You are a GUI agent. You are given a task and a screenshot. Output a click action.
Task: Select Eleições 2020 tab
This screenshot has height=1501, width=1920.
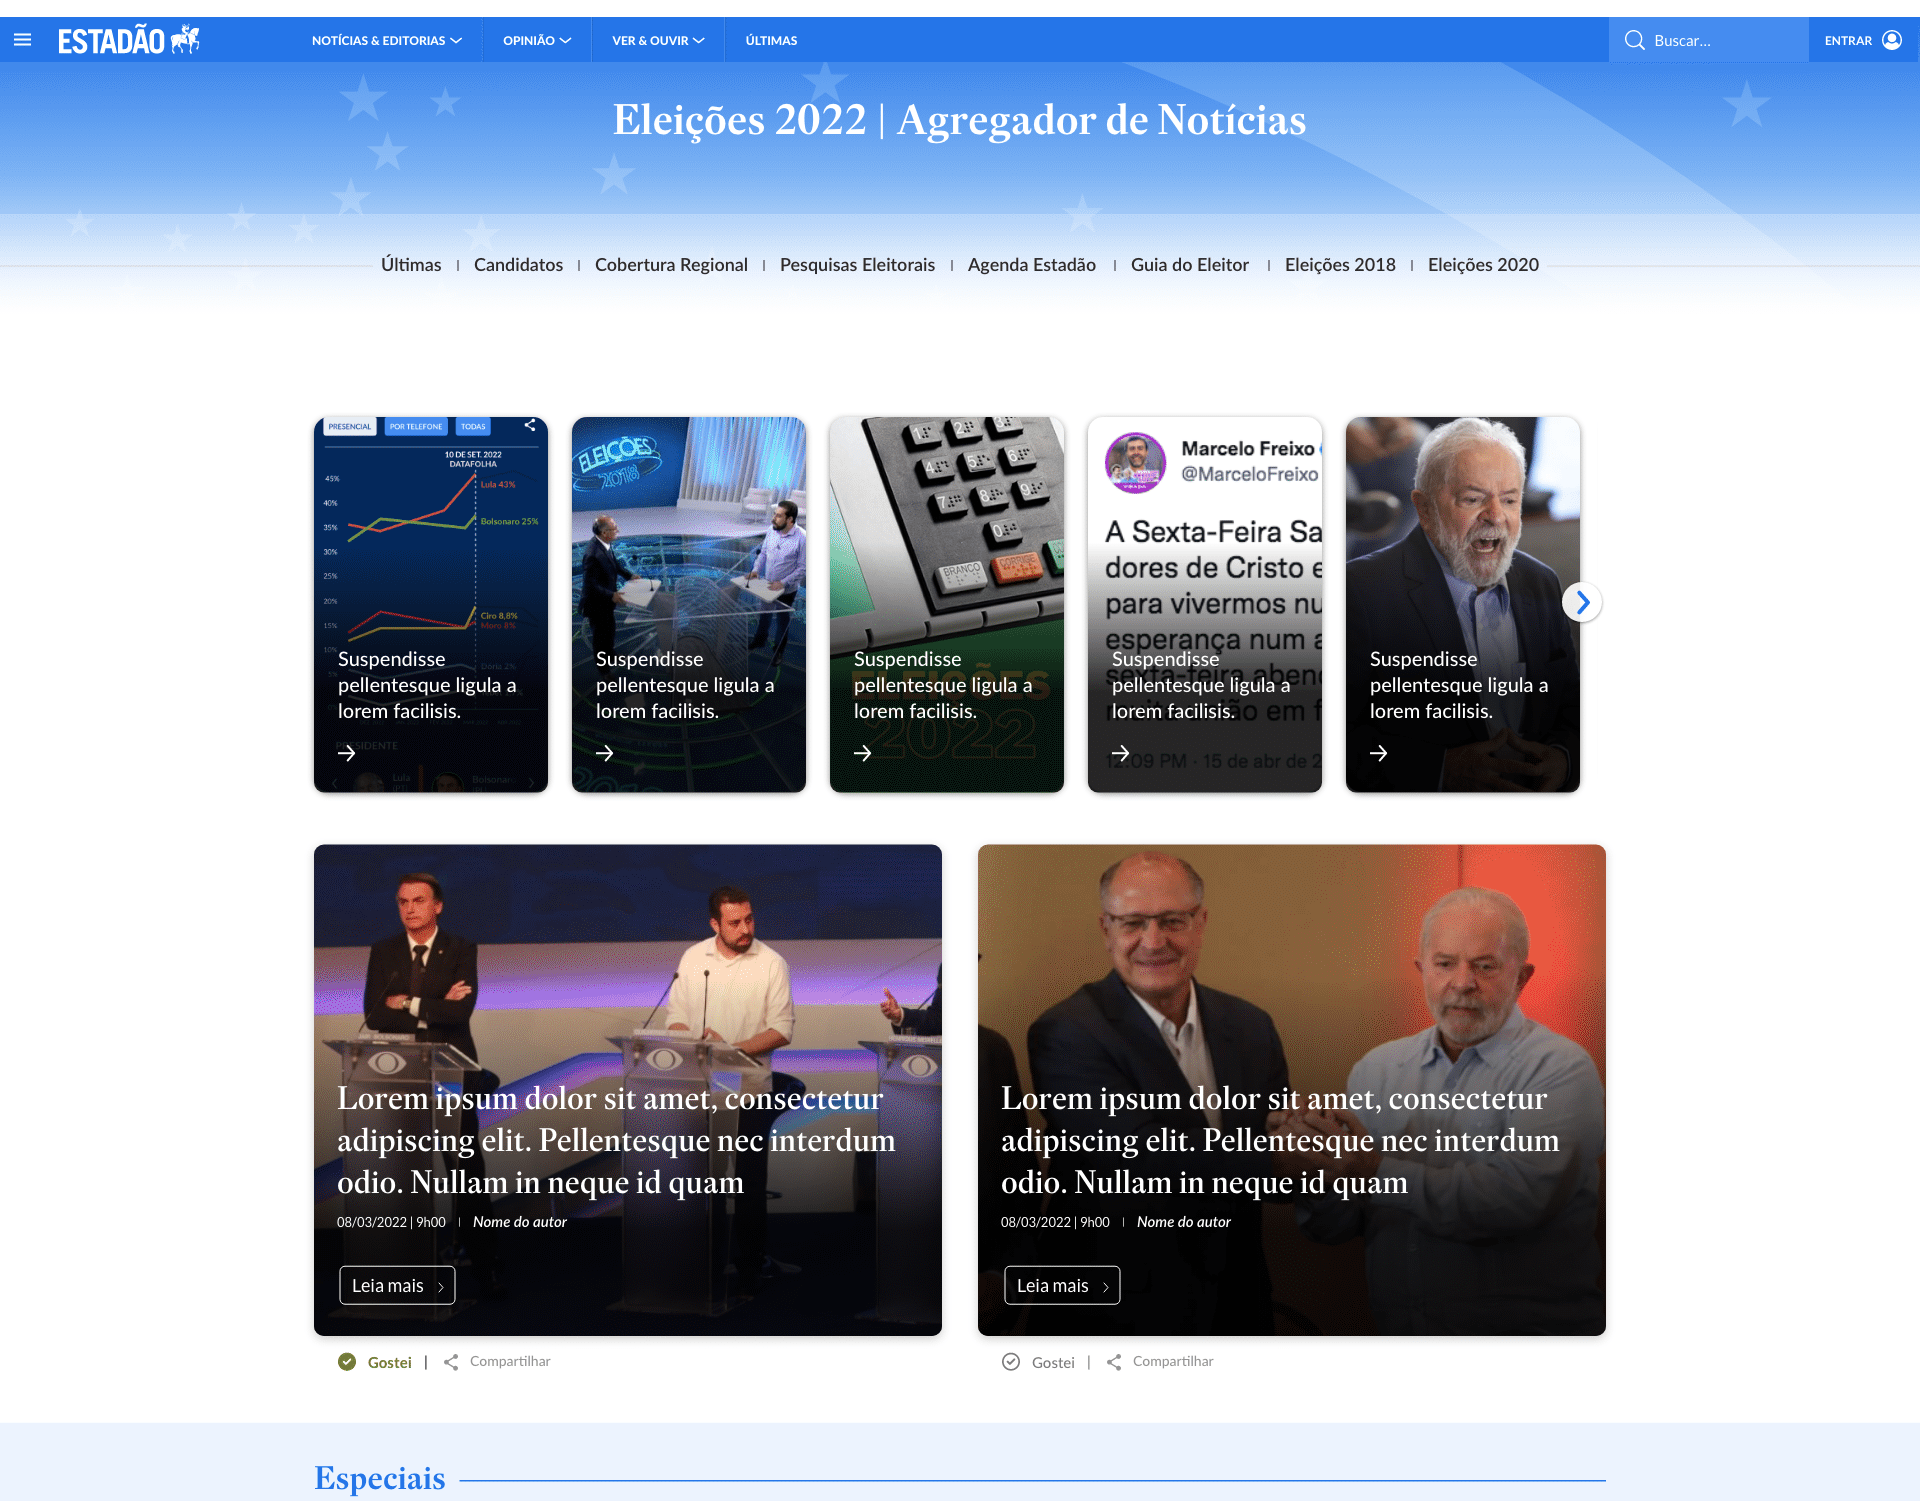1483,265
